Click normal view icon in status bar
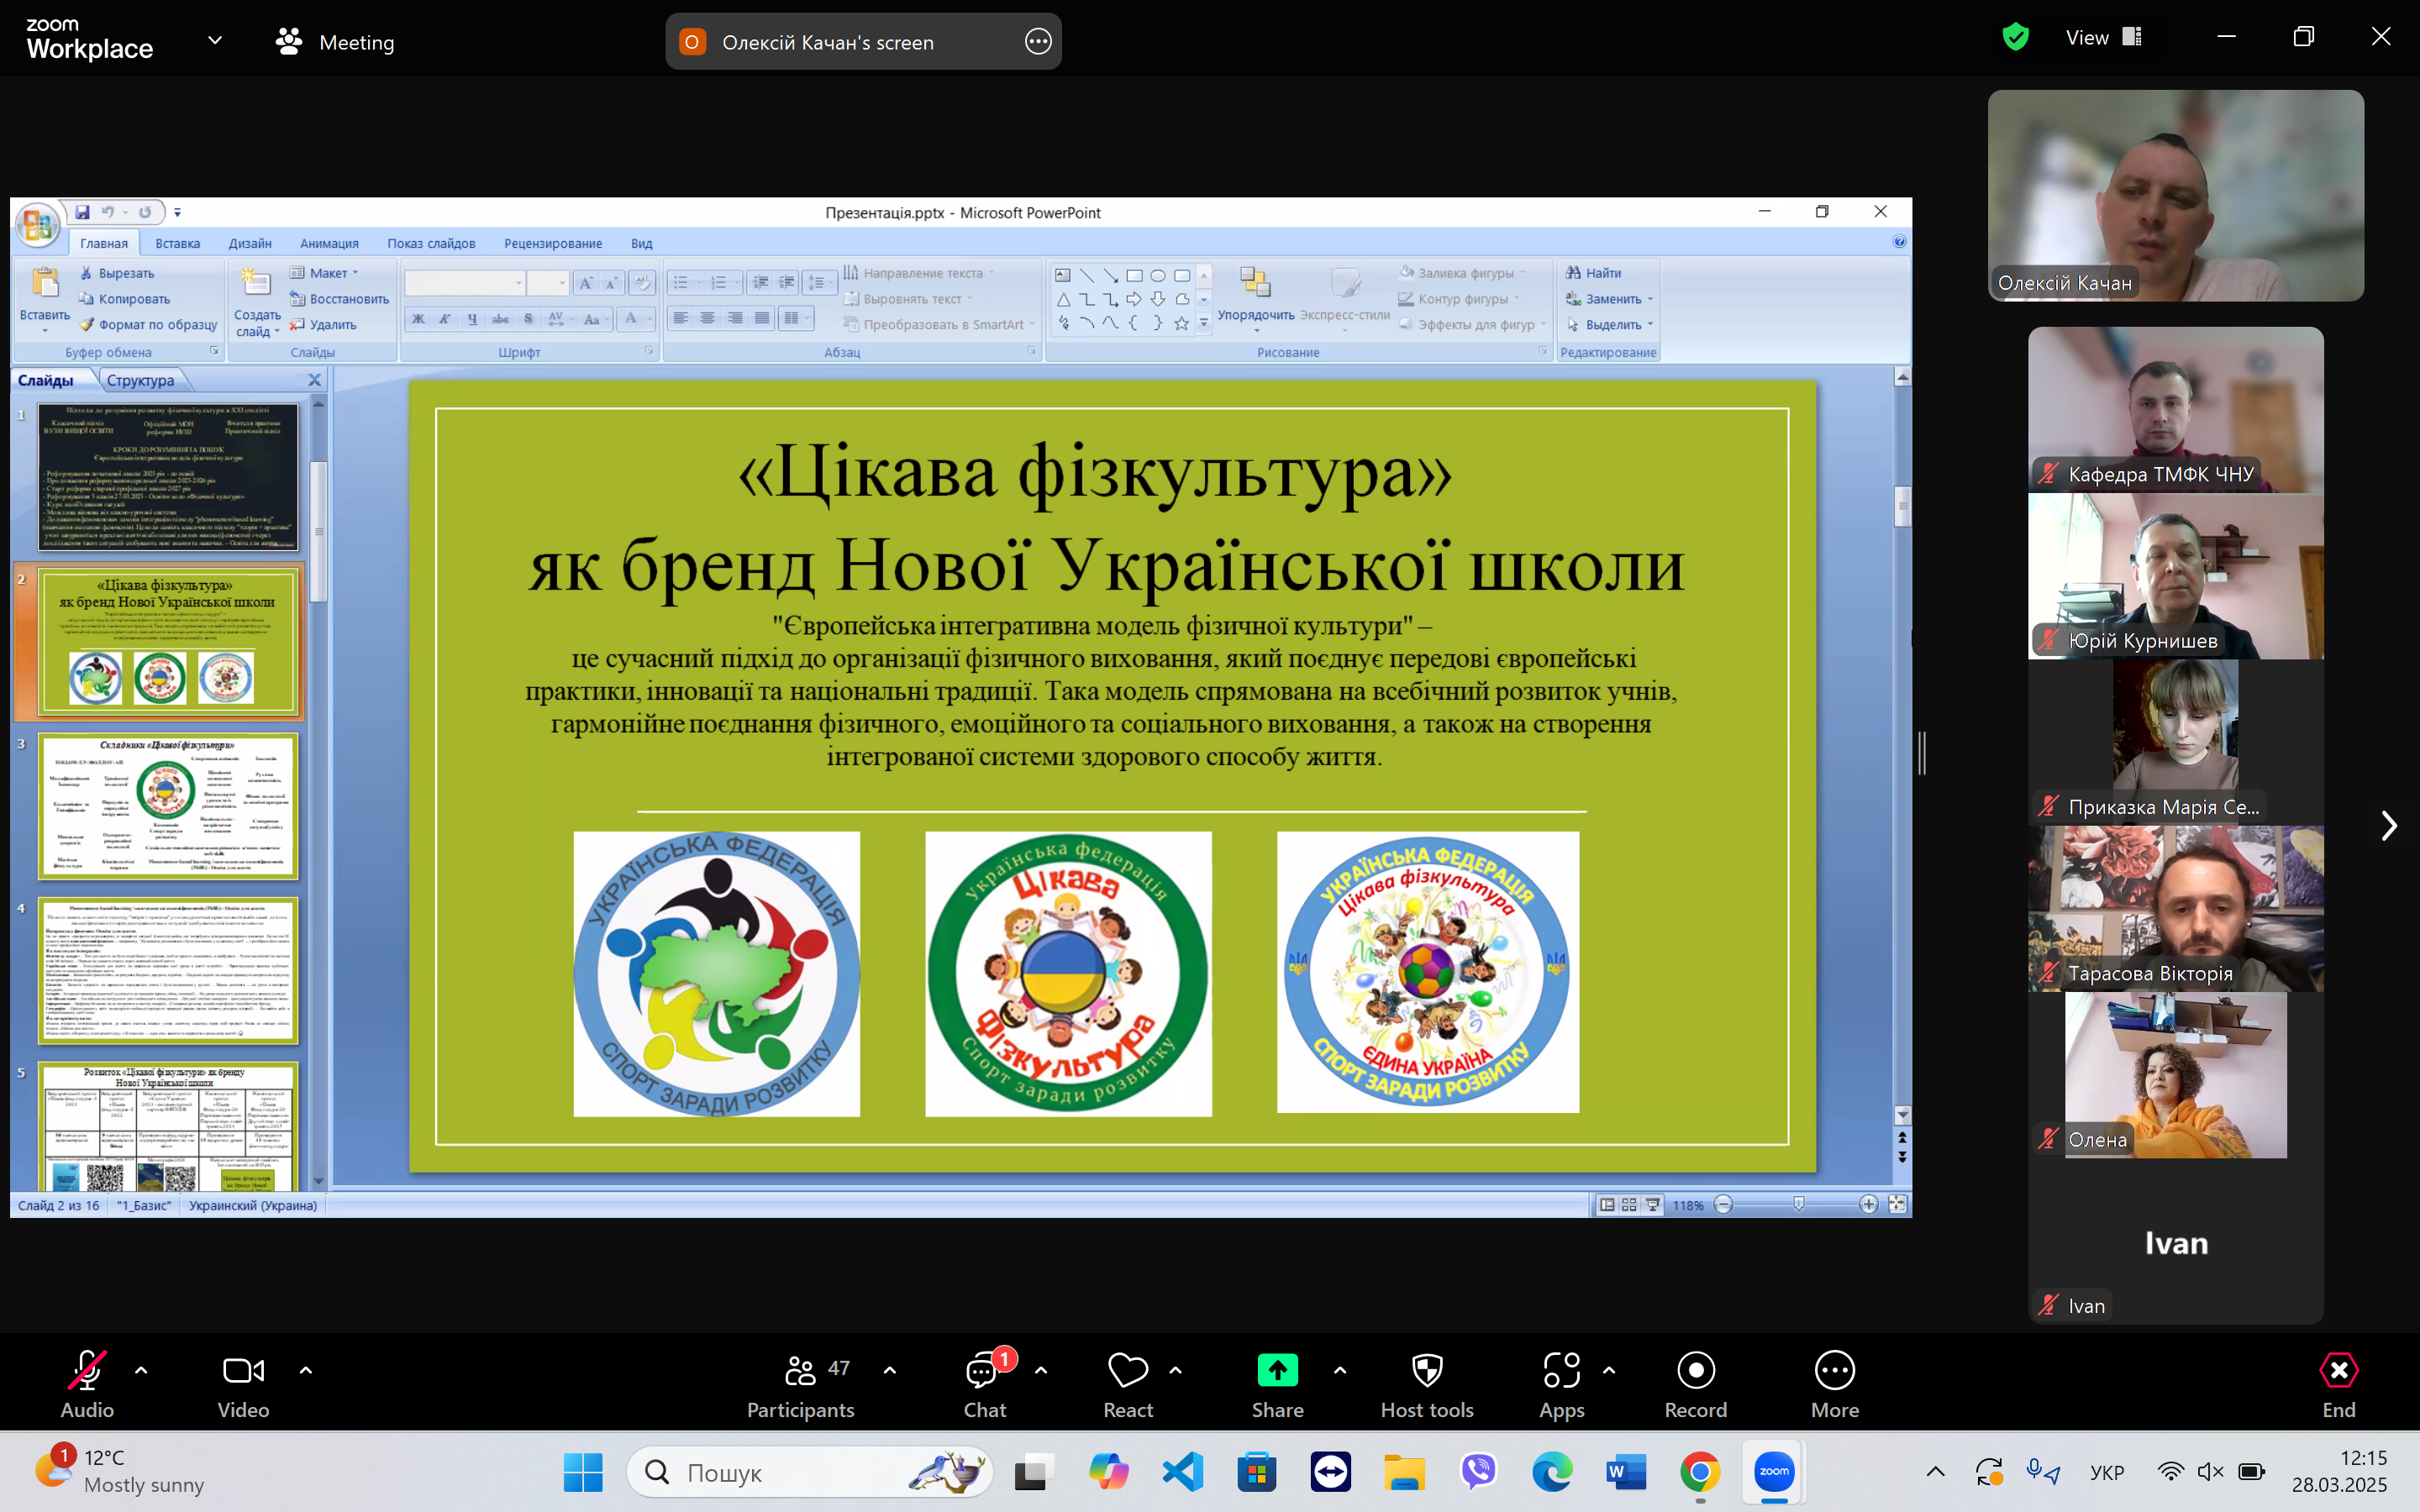The height and width of the screenshot is (1512, 2420). [x=1607, y=1205]
